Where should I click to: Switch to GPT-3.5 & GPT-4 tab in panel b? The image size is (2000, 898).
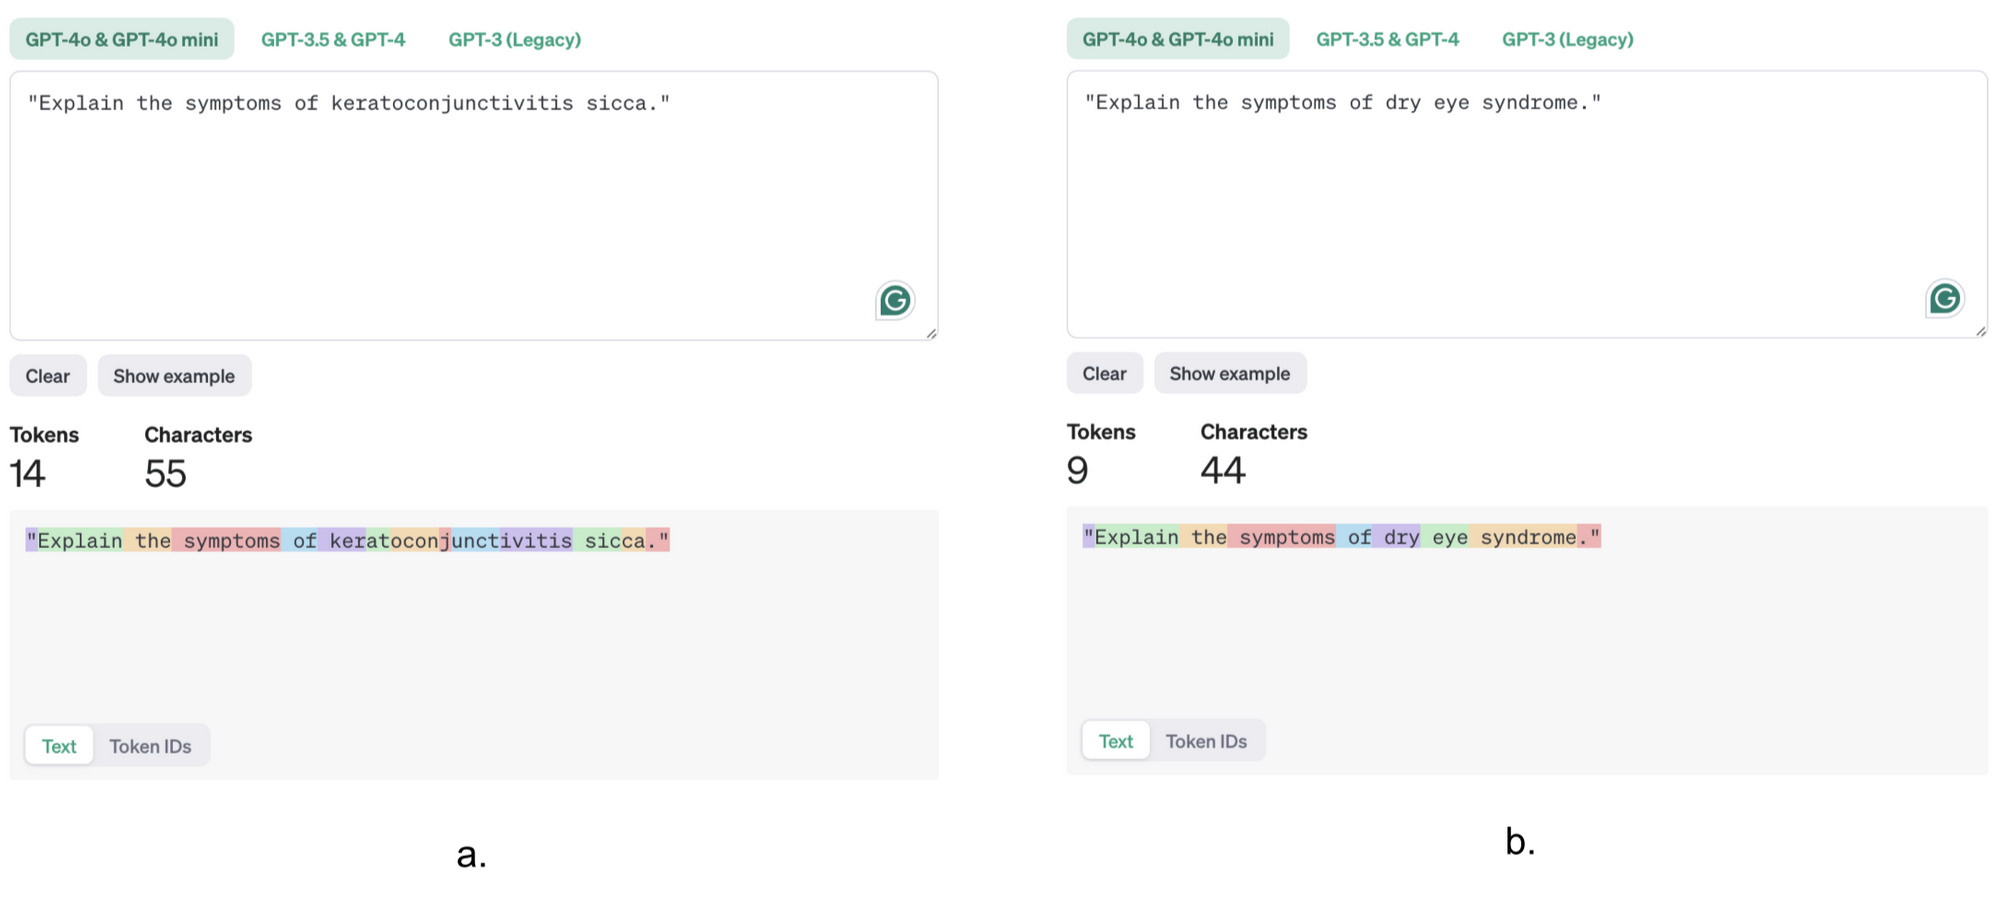(x=1387, y=39)
